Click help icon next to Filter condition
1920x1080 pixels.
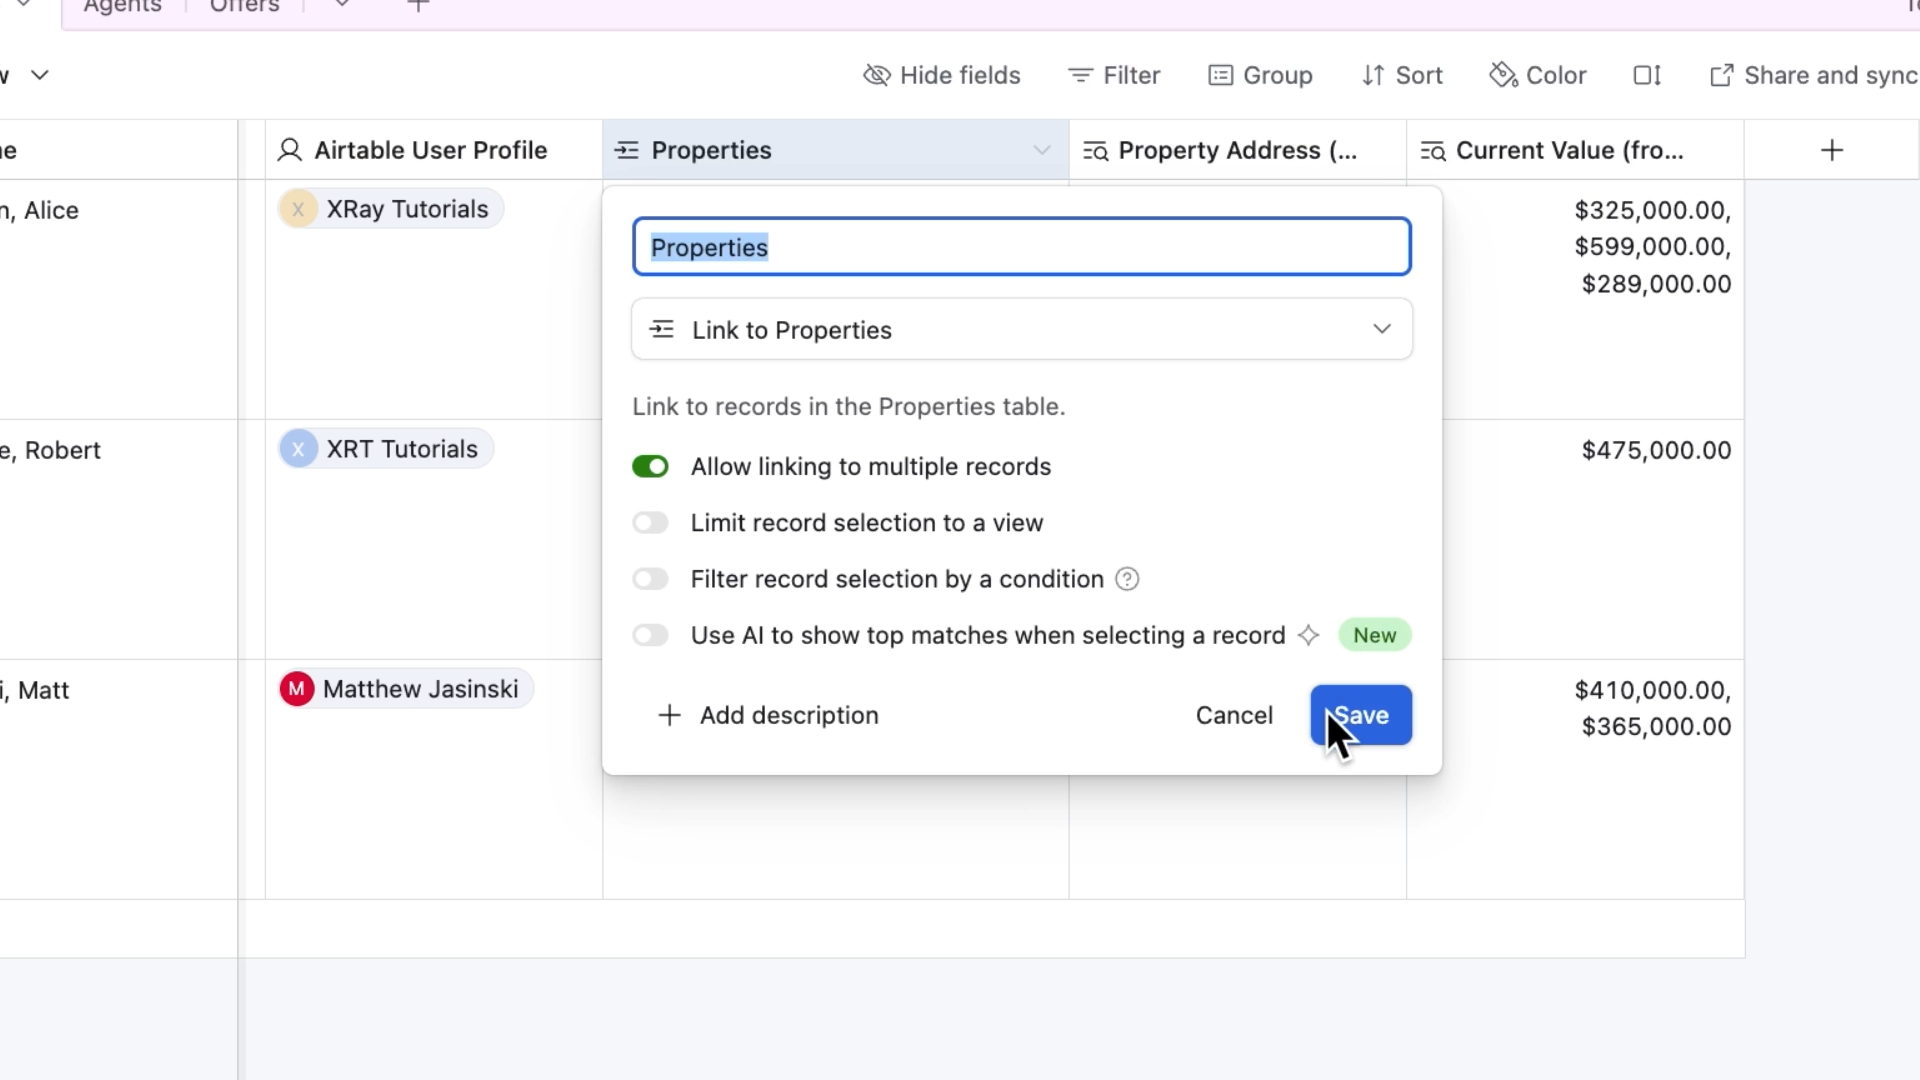click(x=1127, y=580)
